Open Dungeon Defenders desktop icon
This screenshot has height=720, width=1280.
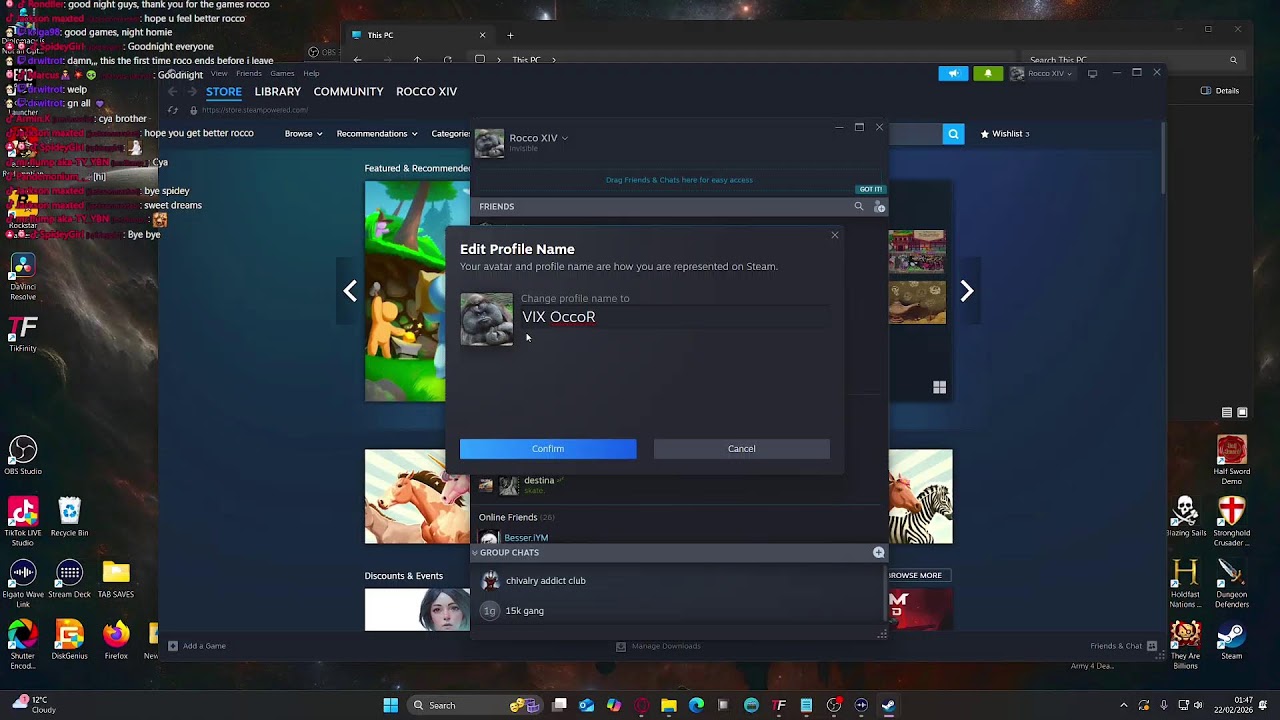[1232, 585]
